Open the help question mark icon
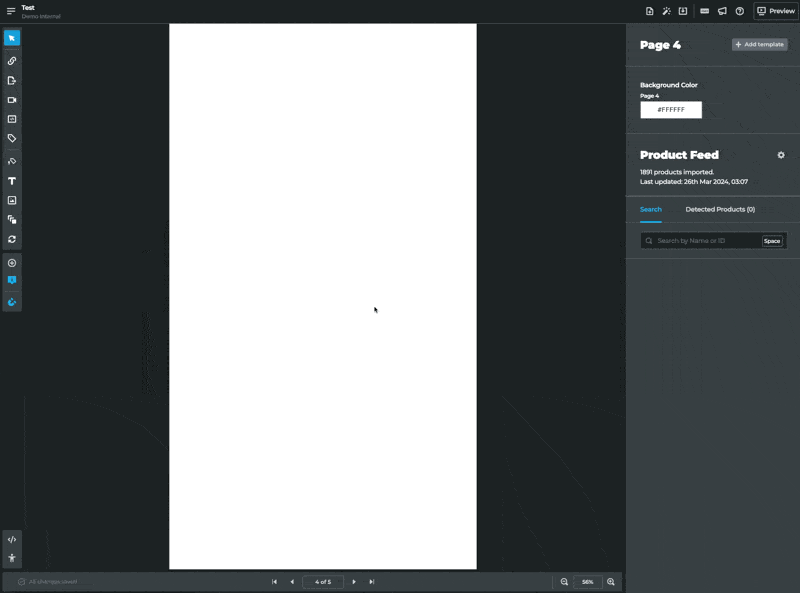Image resolution: width=800 pixels, height=593 pixels. tap(740, 11)
